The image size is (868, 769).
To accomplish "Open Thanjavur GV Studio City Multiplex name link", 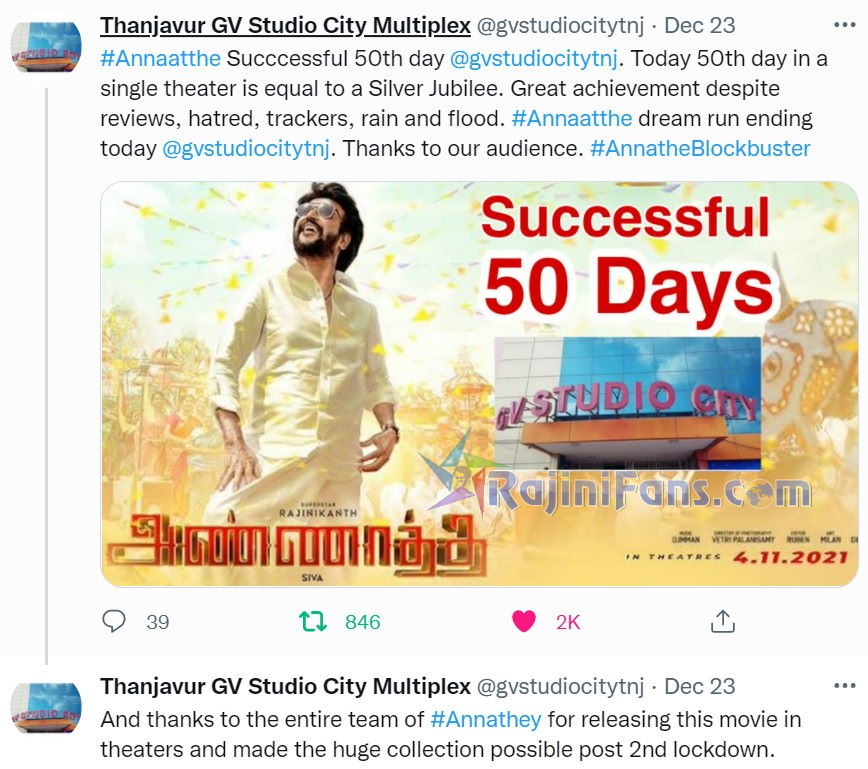I will coord(285,25).
